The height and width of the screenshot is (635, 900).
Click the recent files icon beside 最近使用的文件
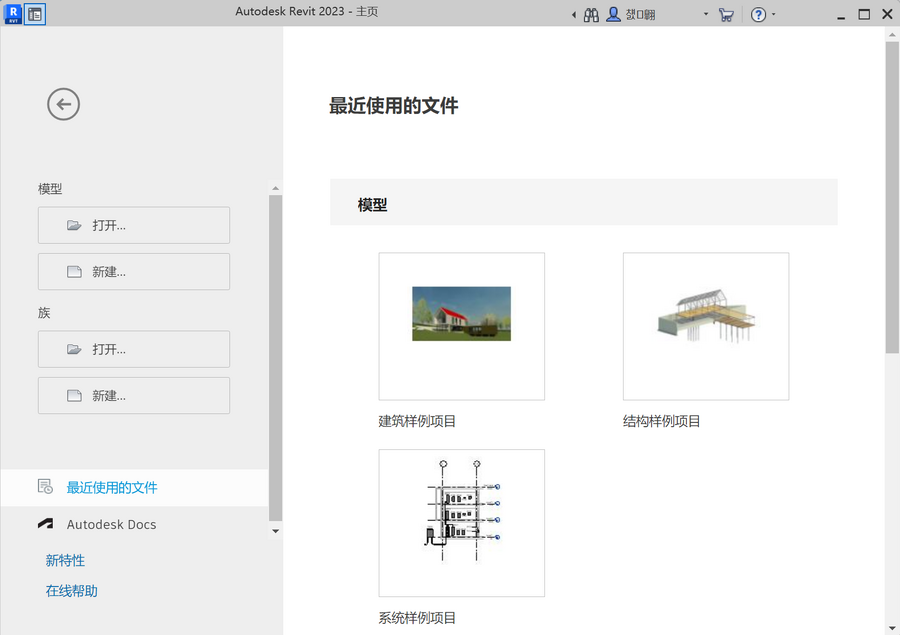[x=45, y=487]
